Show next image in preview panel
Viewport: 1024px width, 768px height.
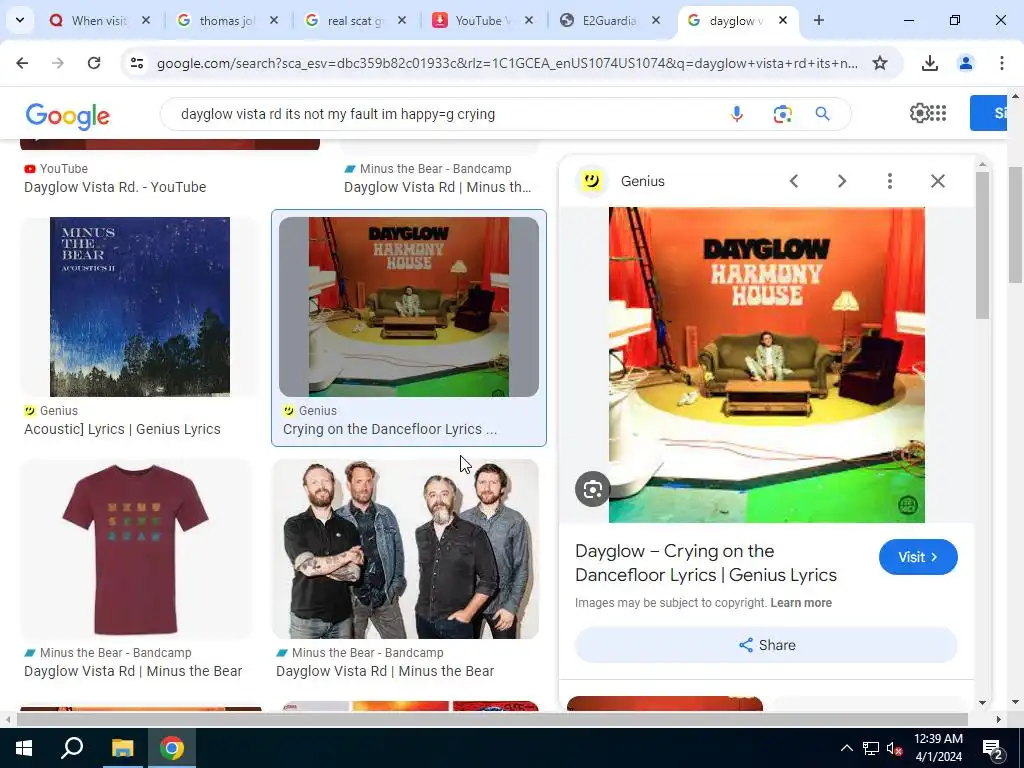(842, 181)
